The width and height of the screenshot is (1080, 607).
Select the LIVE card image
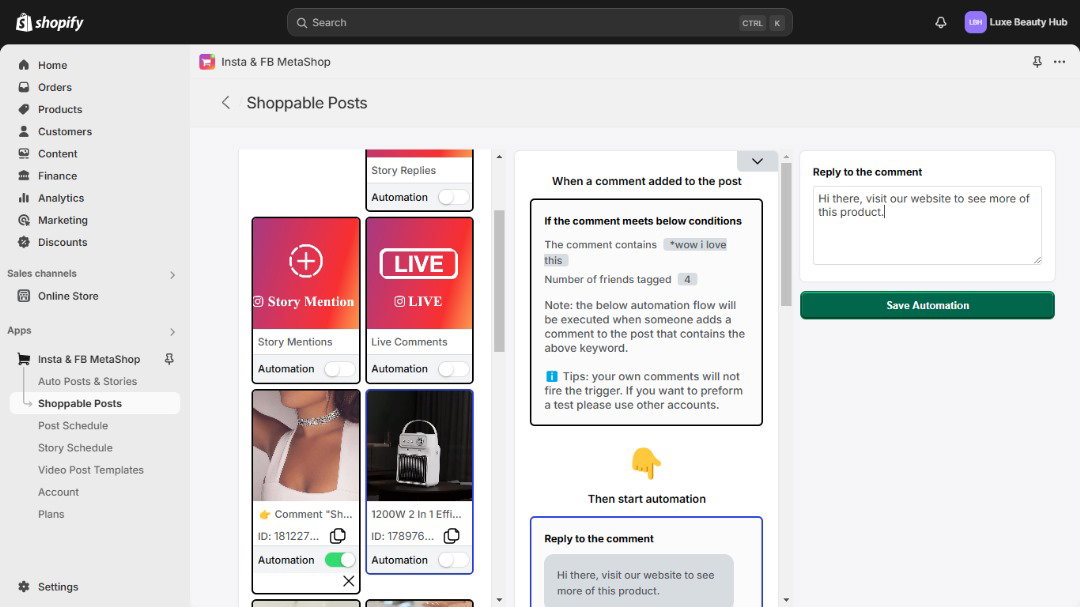[419, 274]
